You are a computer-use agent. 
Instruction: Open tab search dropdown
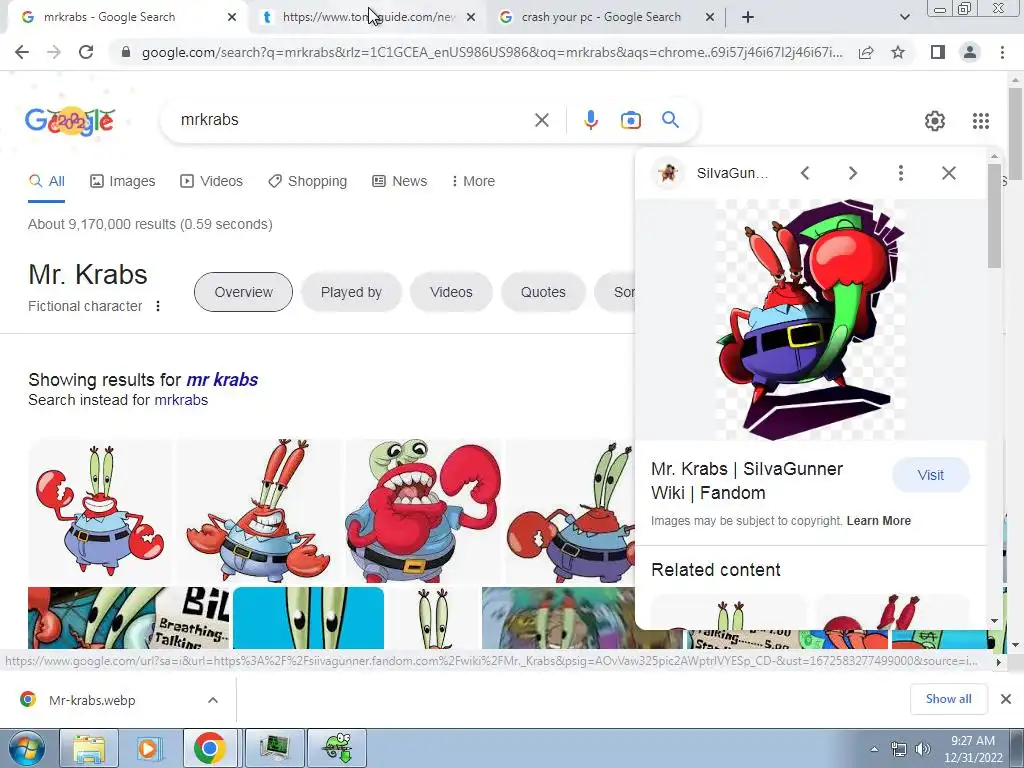[904, 18]
